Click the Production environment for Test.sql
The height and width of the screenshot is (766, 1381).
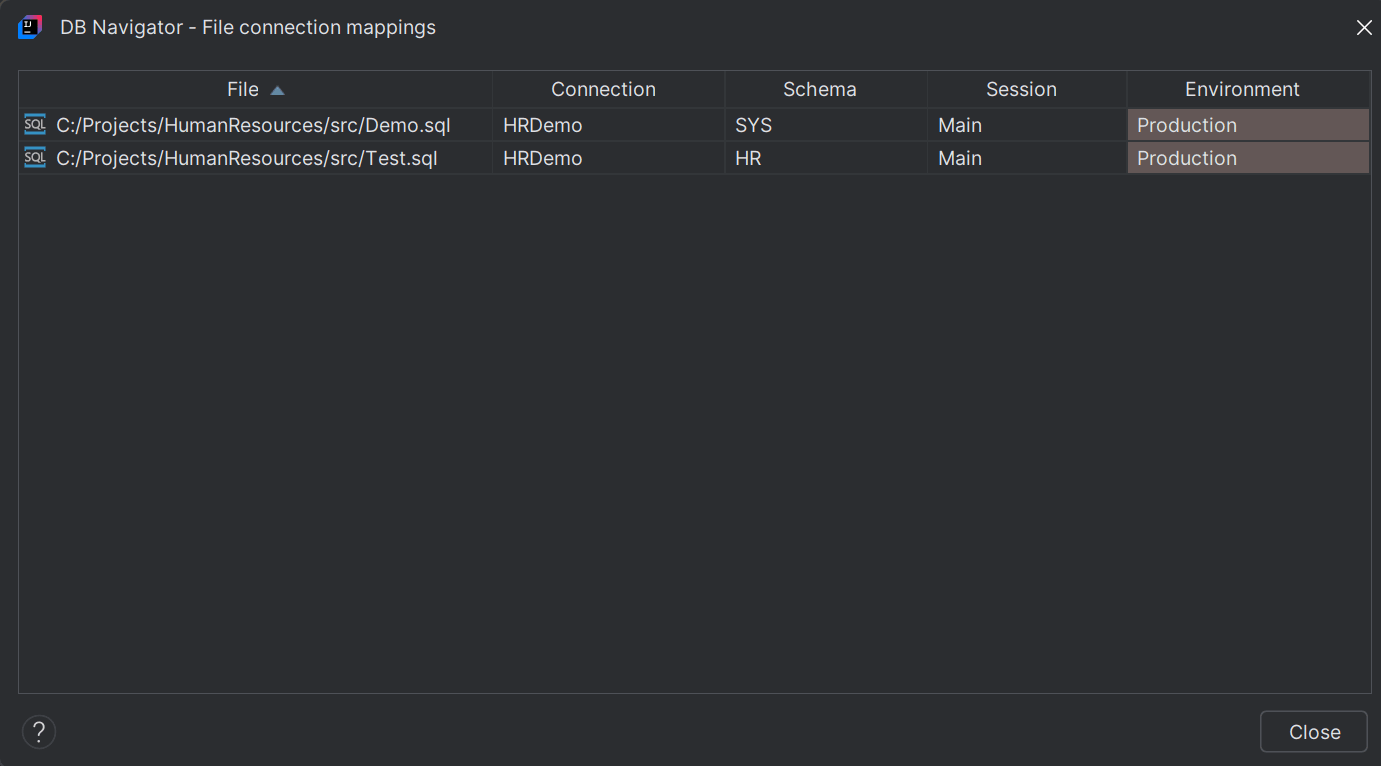point(1187,158)
